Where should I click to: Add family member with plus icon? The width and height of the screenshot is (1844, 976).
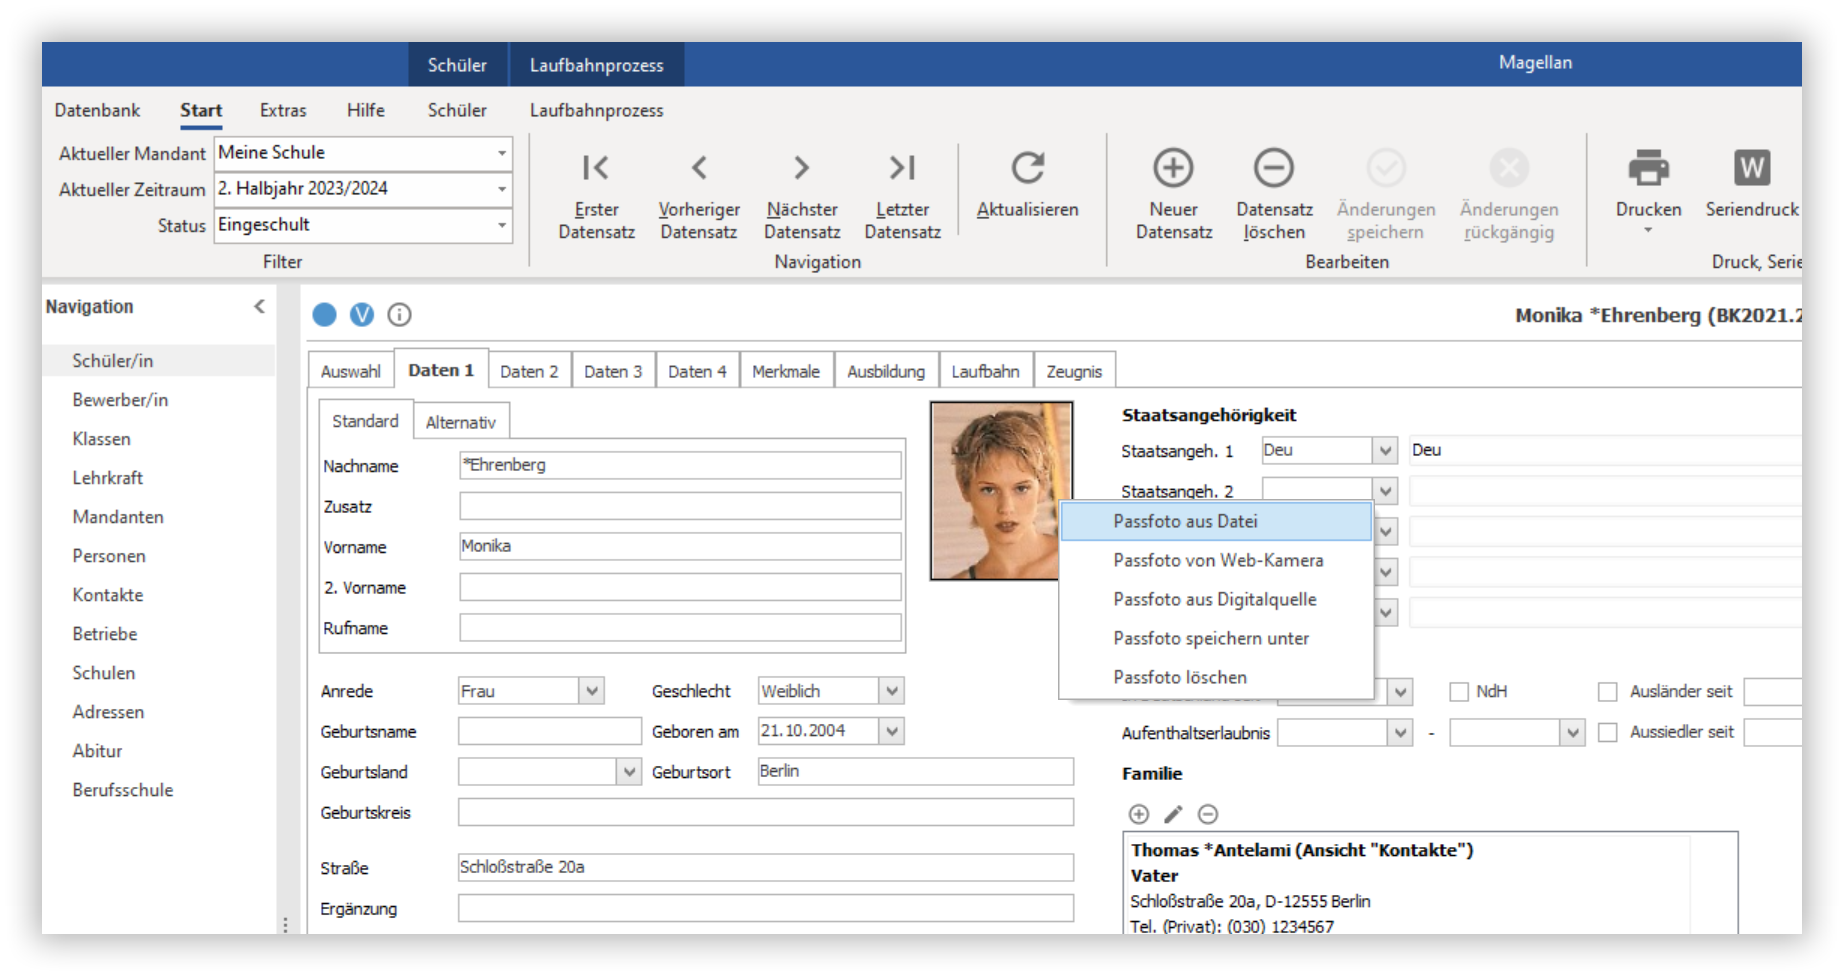(1138, 814)
